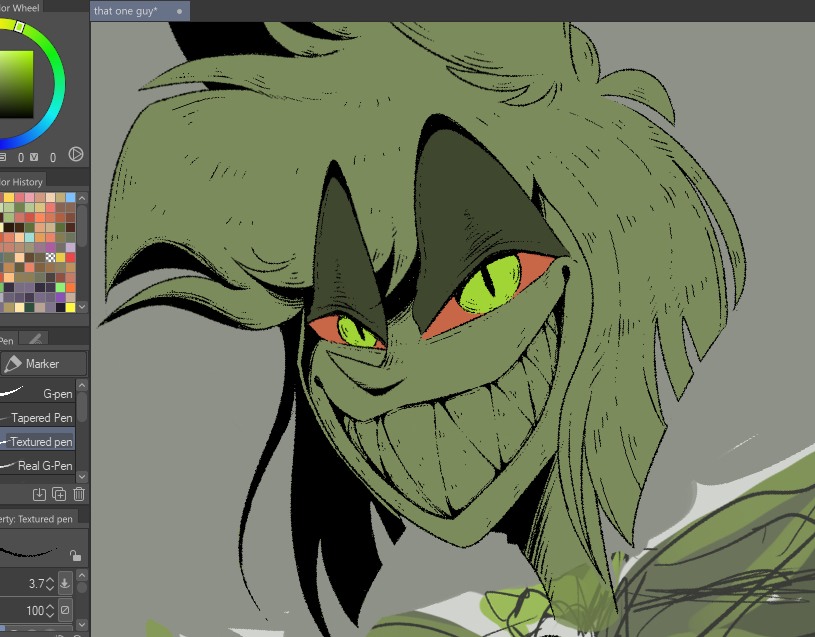Image resolution: width=815 pixels, height=637 pixels.
Task: Click the color space switch arrow icon
Action: tap(75, 154)
